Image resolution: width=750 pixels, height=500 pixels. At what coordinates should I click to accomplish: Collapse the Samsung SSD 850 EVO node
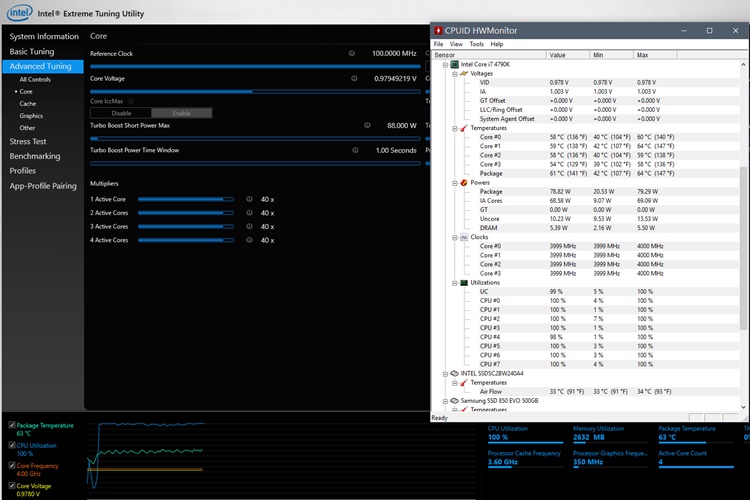click(x=445, y=401)
